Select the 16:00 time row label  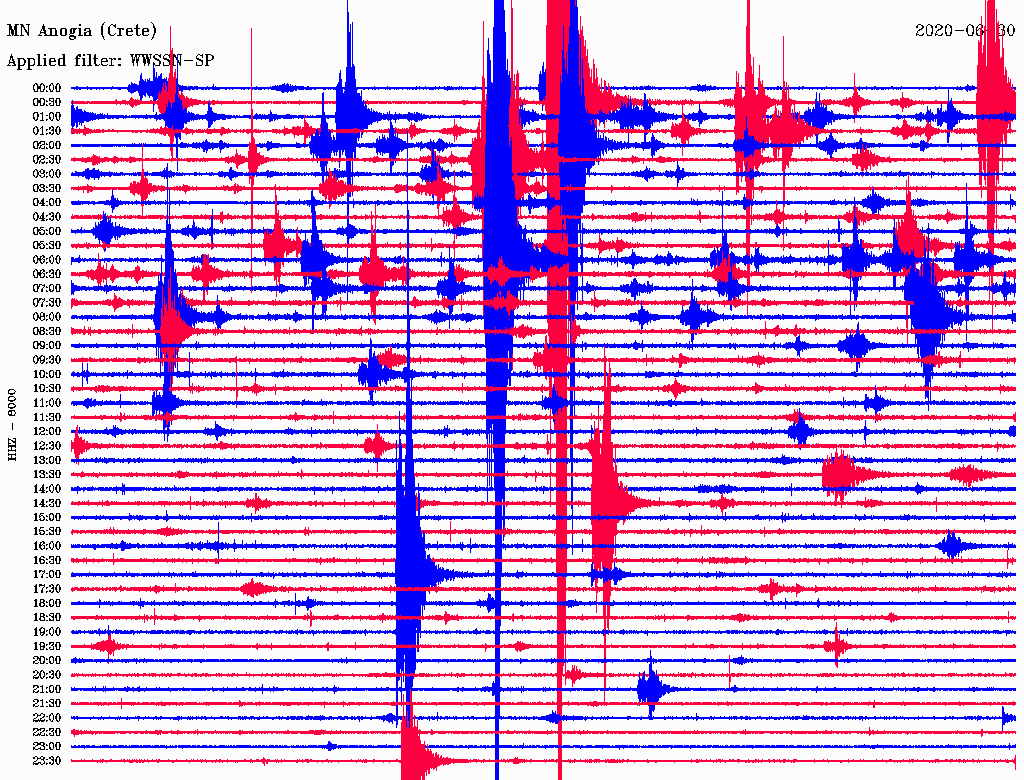click(x=47, y=546)
